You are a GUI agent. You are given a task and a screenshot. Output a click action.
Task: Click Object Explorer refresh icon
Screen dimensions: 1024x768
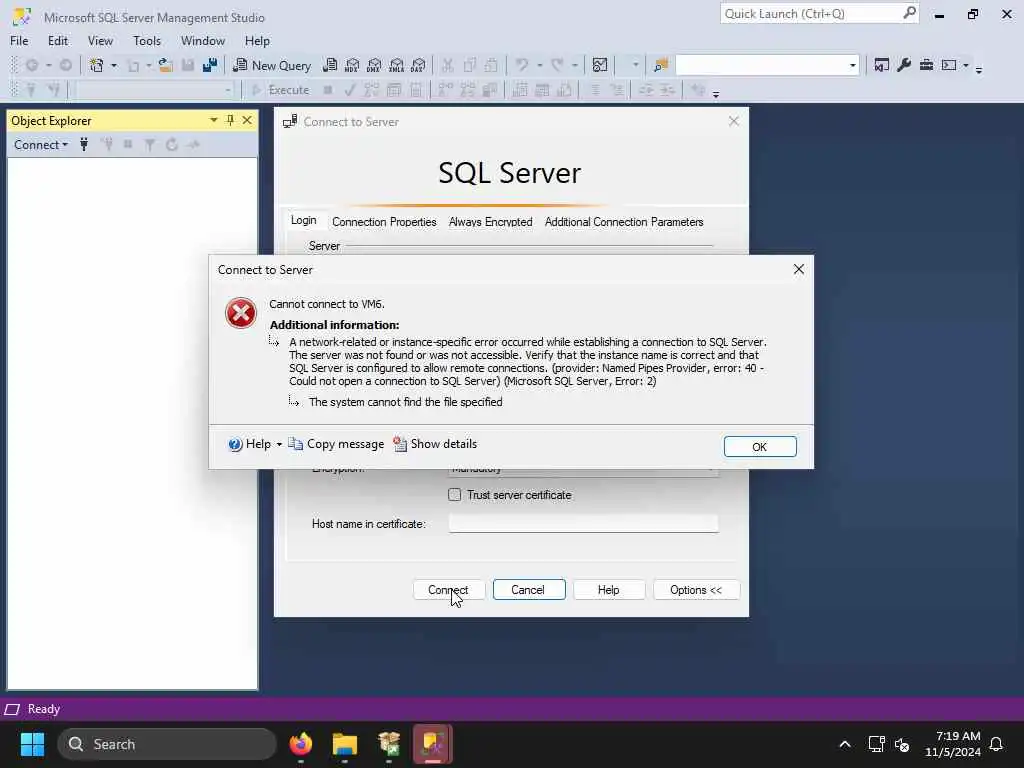click(172, 145)
